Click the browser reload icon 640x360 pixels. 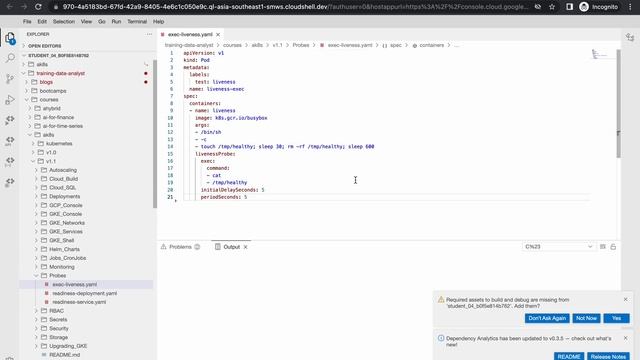(x=38, y=7)
